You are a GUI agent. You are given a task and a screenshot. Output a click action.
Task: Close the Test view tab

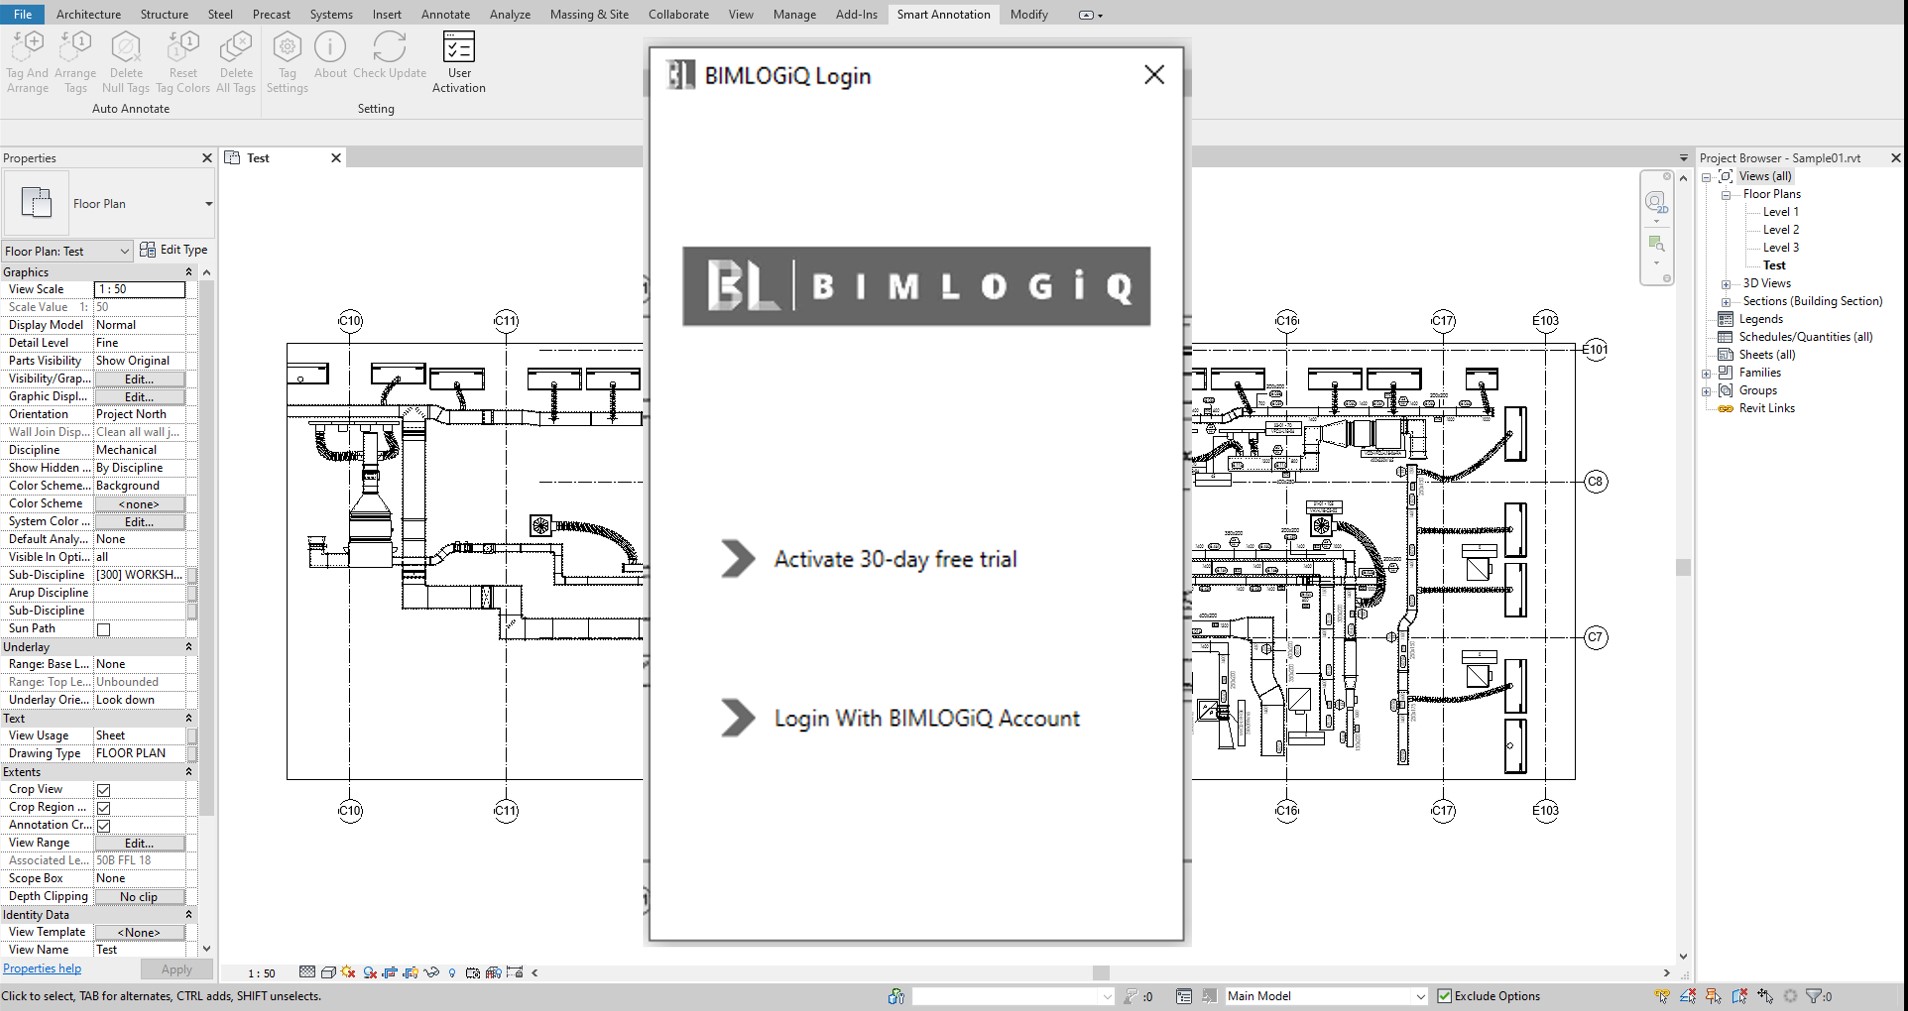[x=336, y=158]
